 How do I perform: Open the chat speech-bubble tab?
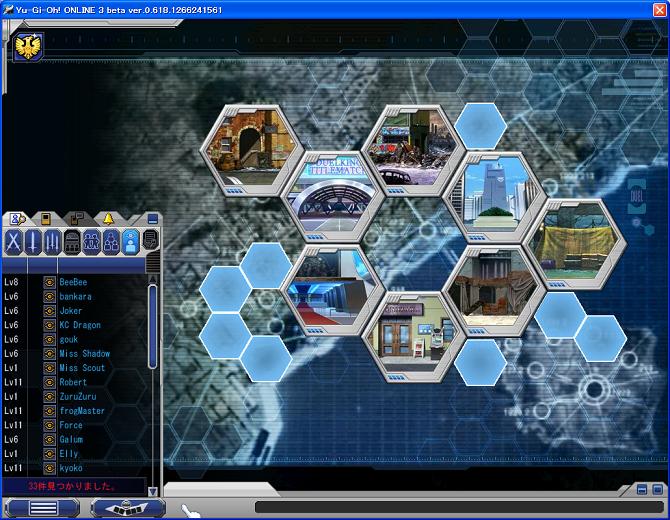[x=77, y=219]
